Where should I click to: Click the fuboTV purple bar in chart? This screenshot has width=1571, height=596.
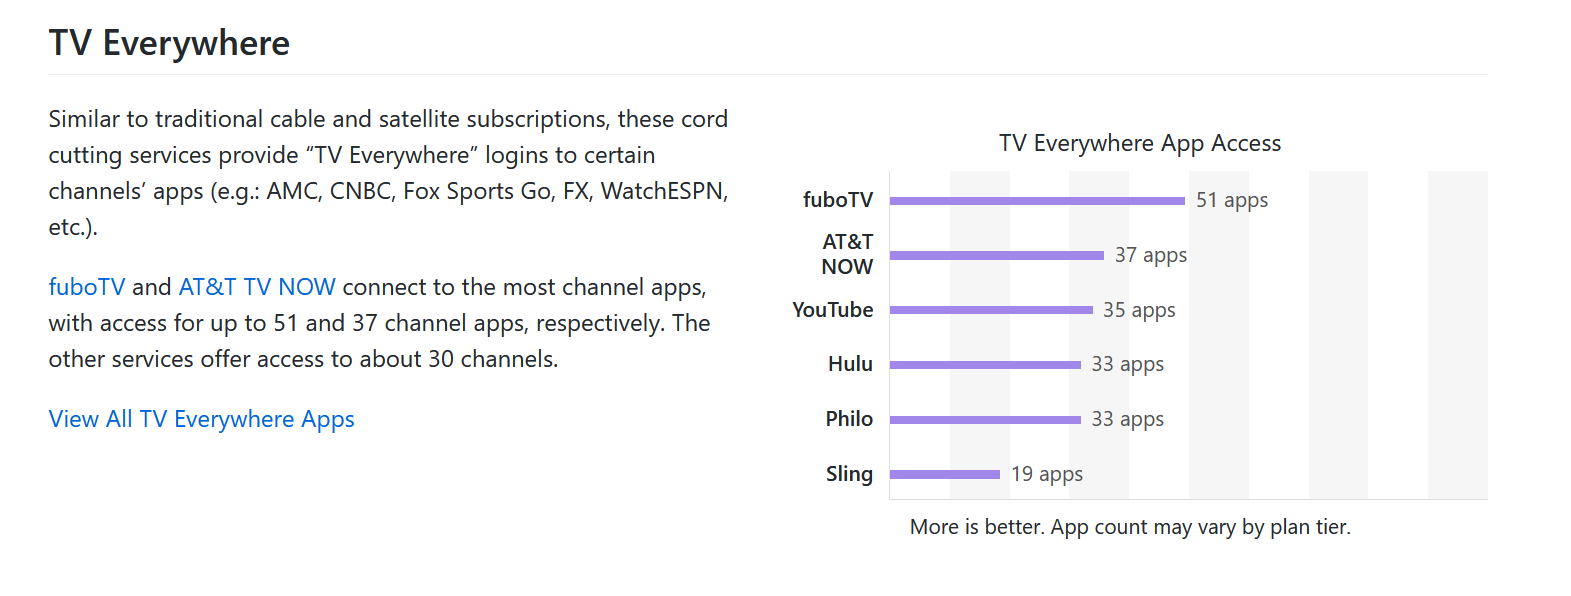point(1037,201)
